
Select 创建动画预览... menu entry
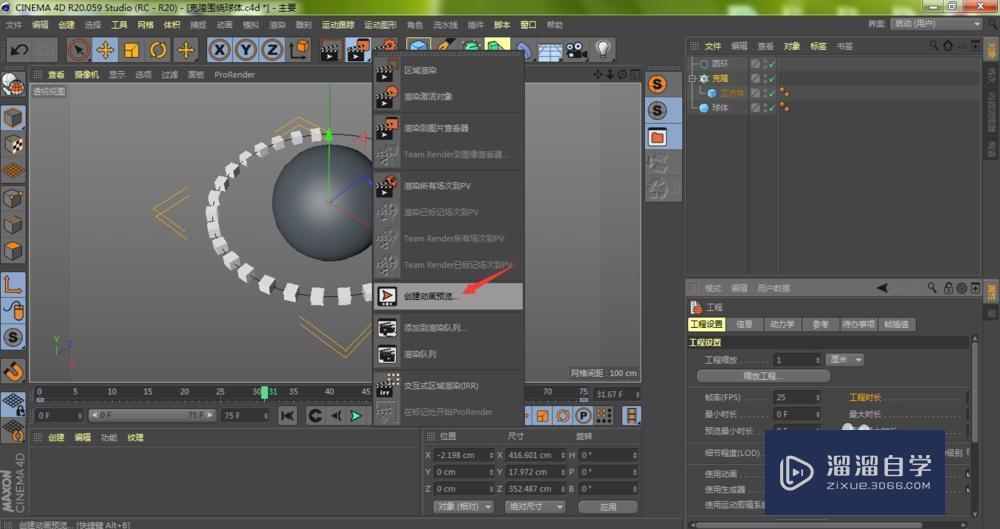tap(448, 297)
